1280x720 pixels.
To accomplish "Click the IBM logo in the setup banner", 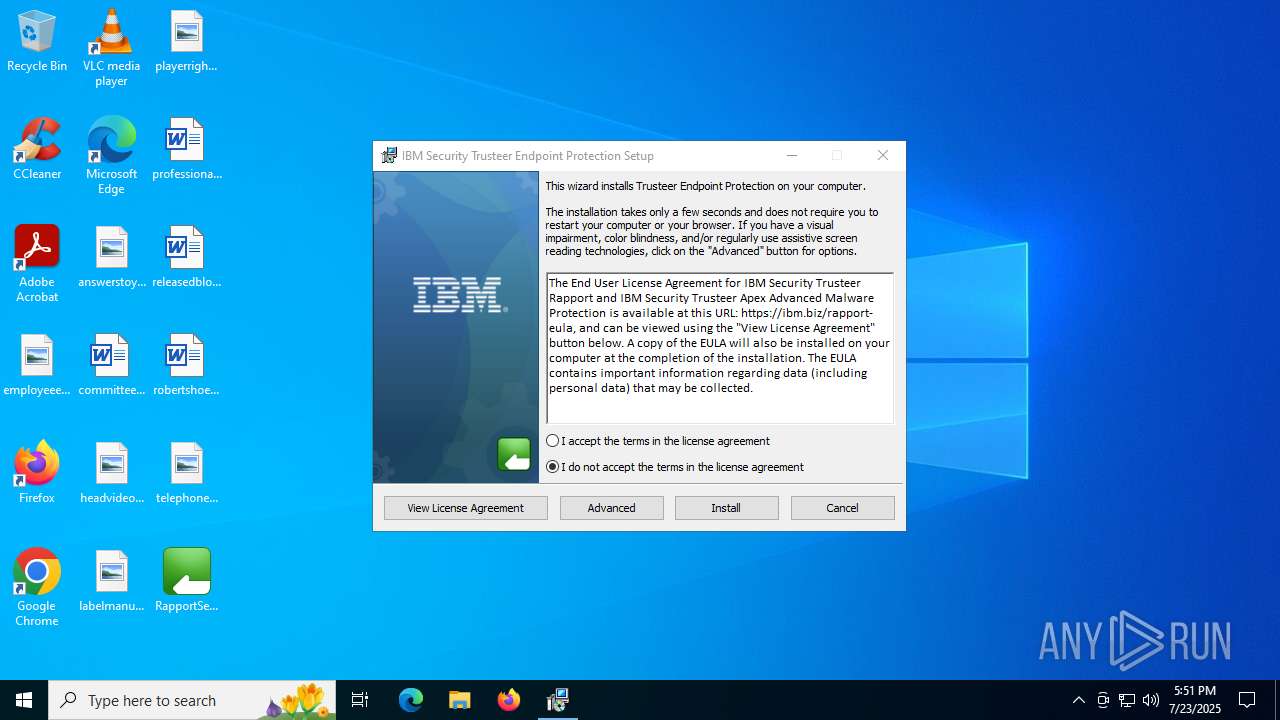I will 460,296.
